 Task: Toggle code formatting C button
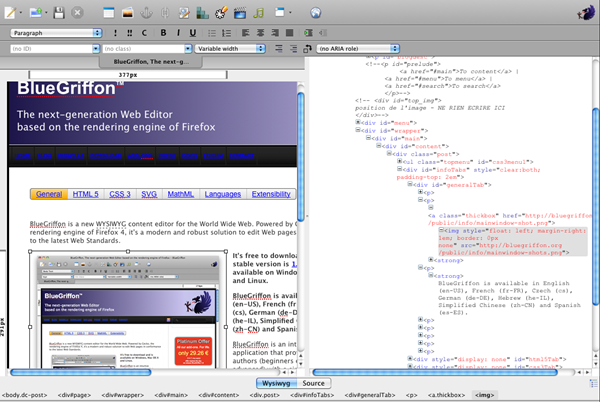click(144, 33)
